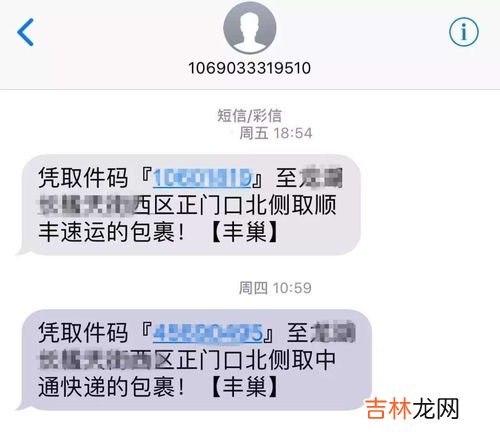Tap the 【丰巢】 signature in first message
Image resolution: width=500 pixels, height=444 pixels.
coord(245,232)
